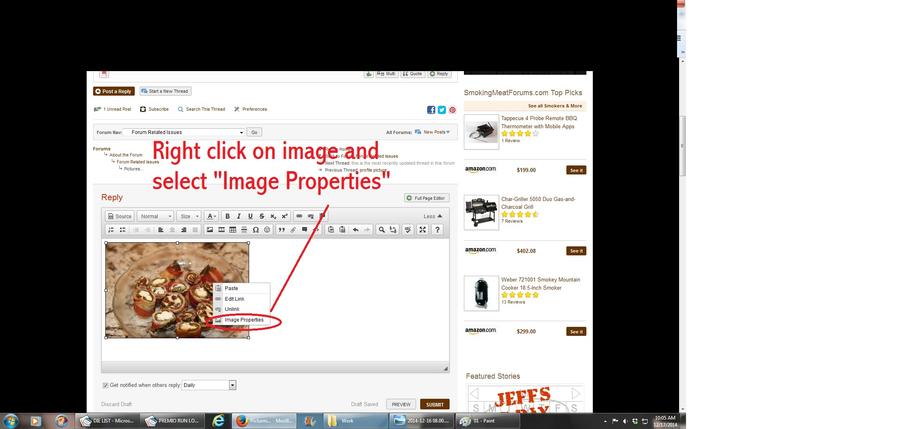Screen dimensions: 900x429
Task: Choose 'Edit Link' in the context menu
Action: 234,299
